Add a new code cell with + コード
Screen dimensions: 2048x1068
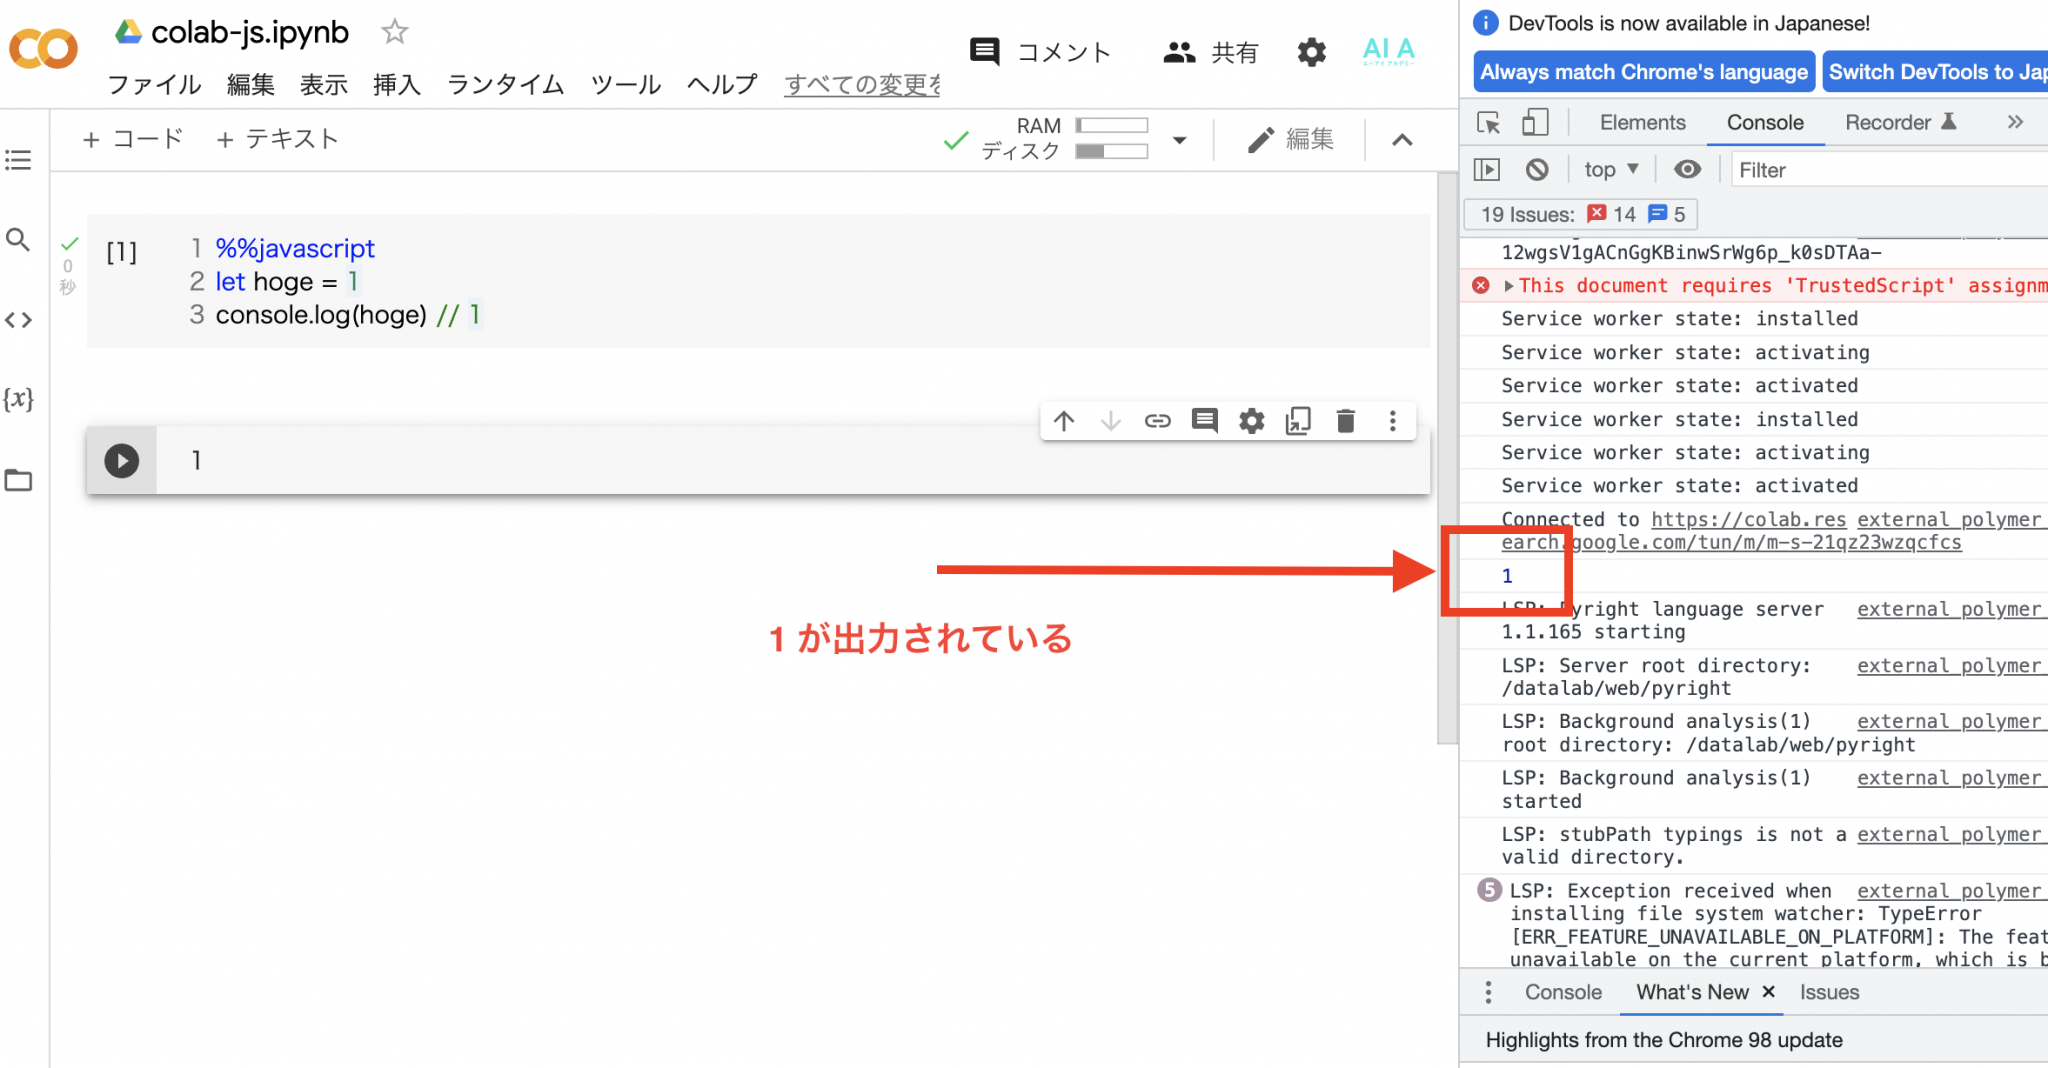point(133,139)
